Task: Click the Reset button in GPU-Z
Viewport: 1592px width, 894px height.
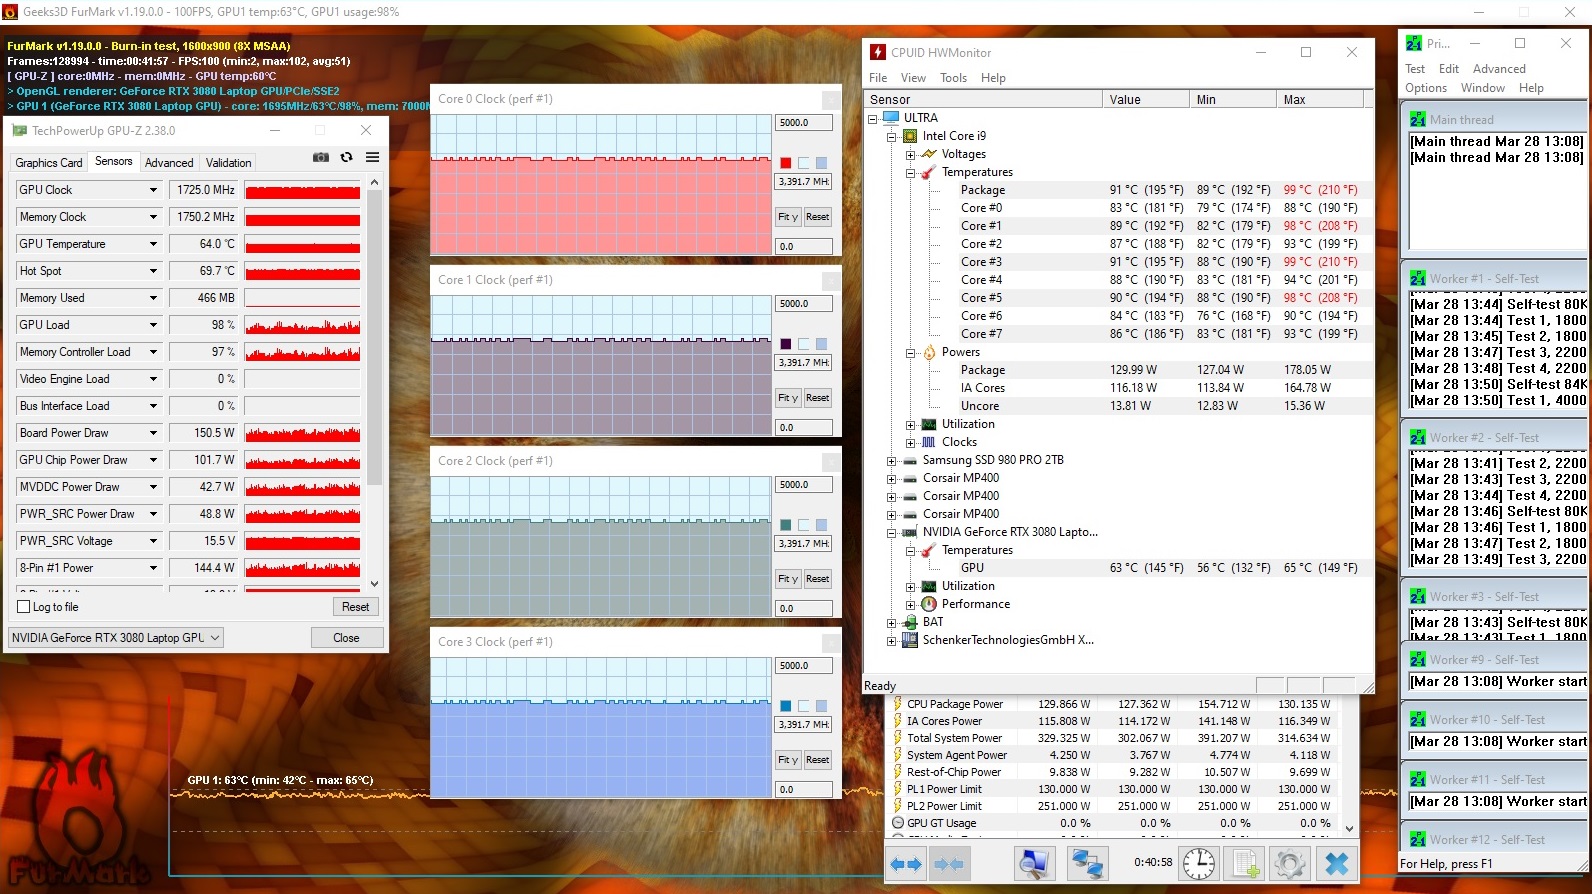Action: pyautogui.click(x=355, y=607)
